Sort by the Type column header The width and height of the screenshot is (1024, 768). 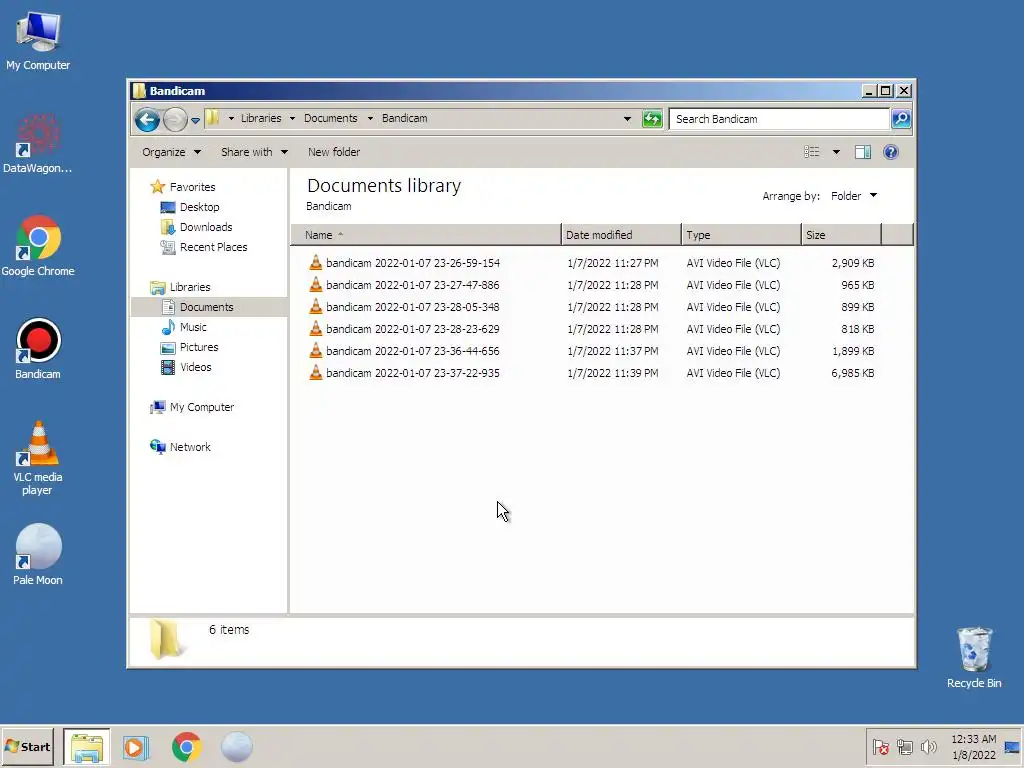(741, 235)
